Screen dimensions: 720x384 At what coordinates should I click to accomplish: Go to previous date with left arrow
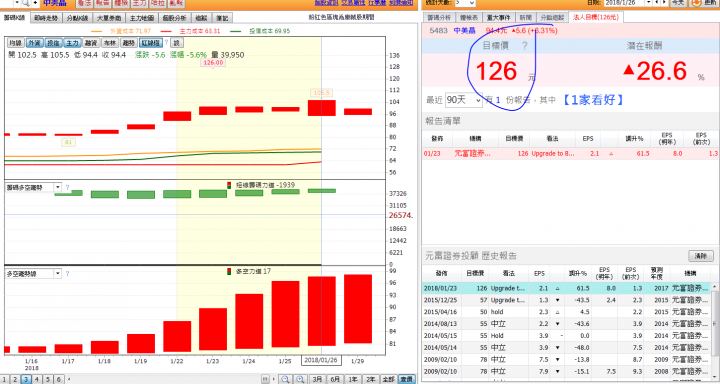click(x=657, y=3)
